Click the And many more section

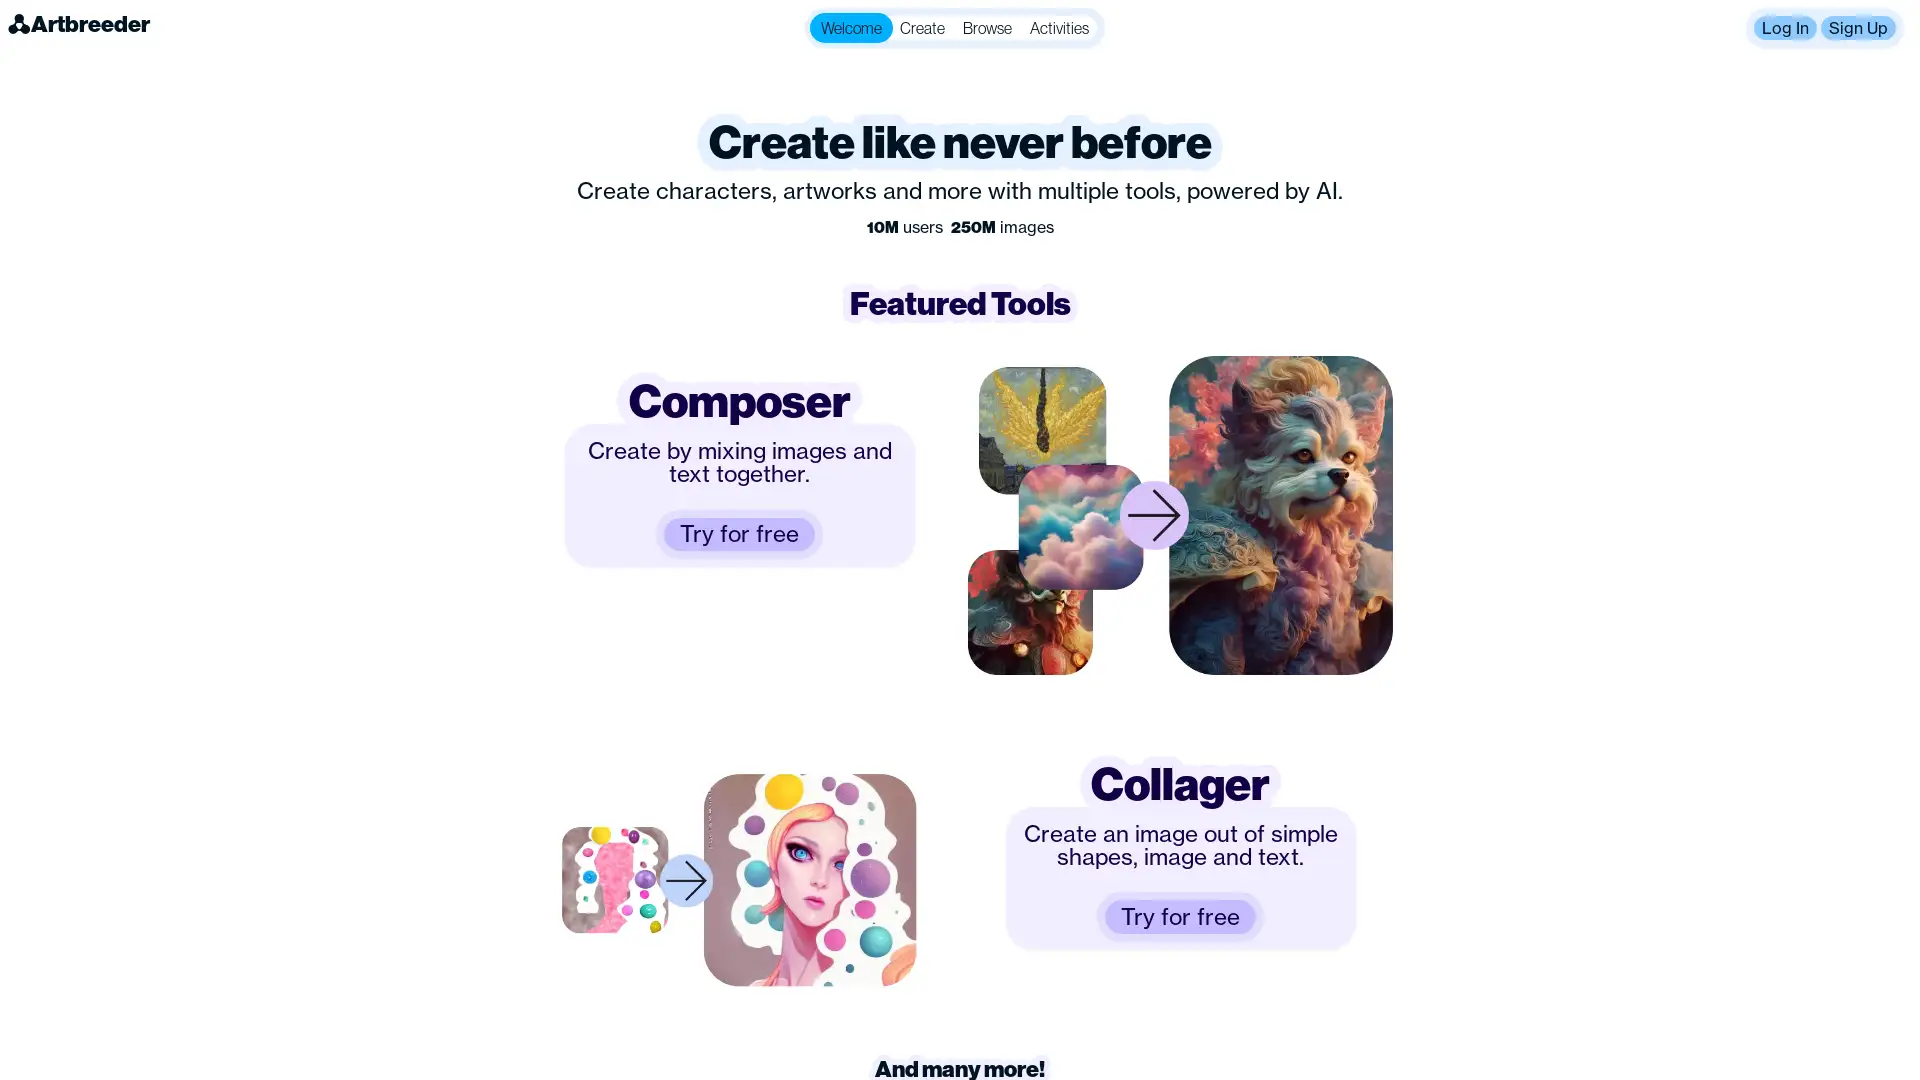pyautogui.click(x=960, y=1068)
